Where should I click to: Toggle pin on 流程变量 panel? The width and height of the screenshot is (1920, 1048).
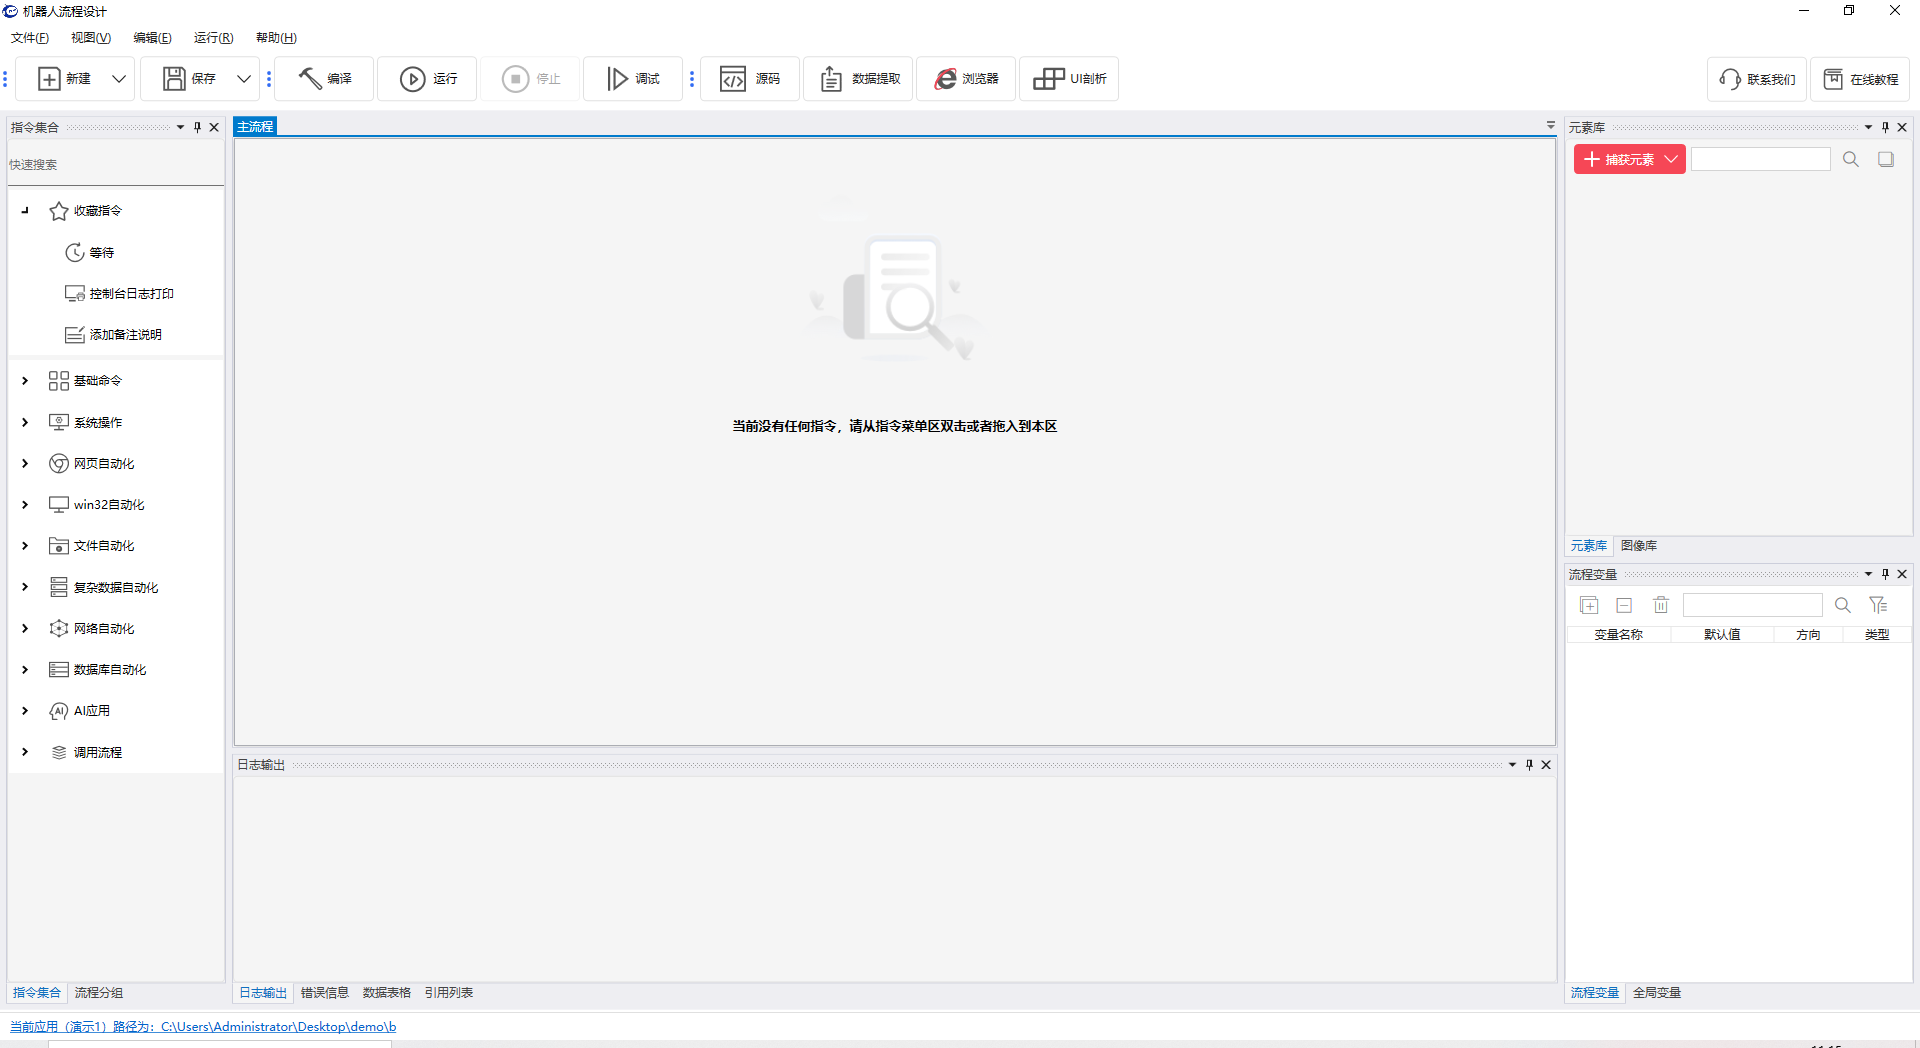pos(1885,574)
